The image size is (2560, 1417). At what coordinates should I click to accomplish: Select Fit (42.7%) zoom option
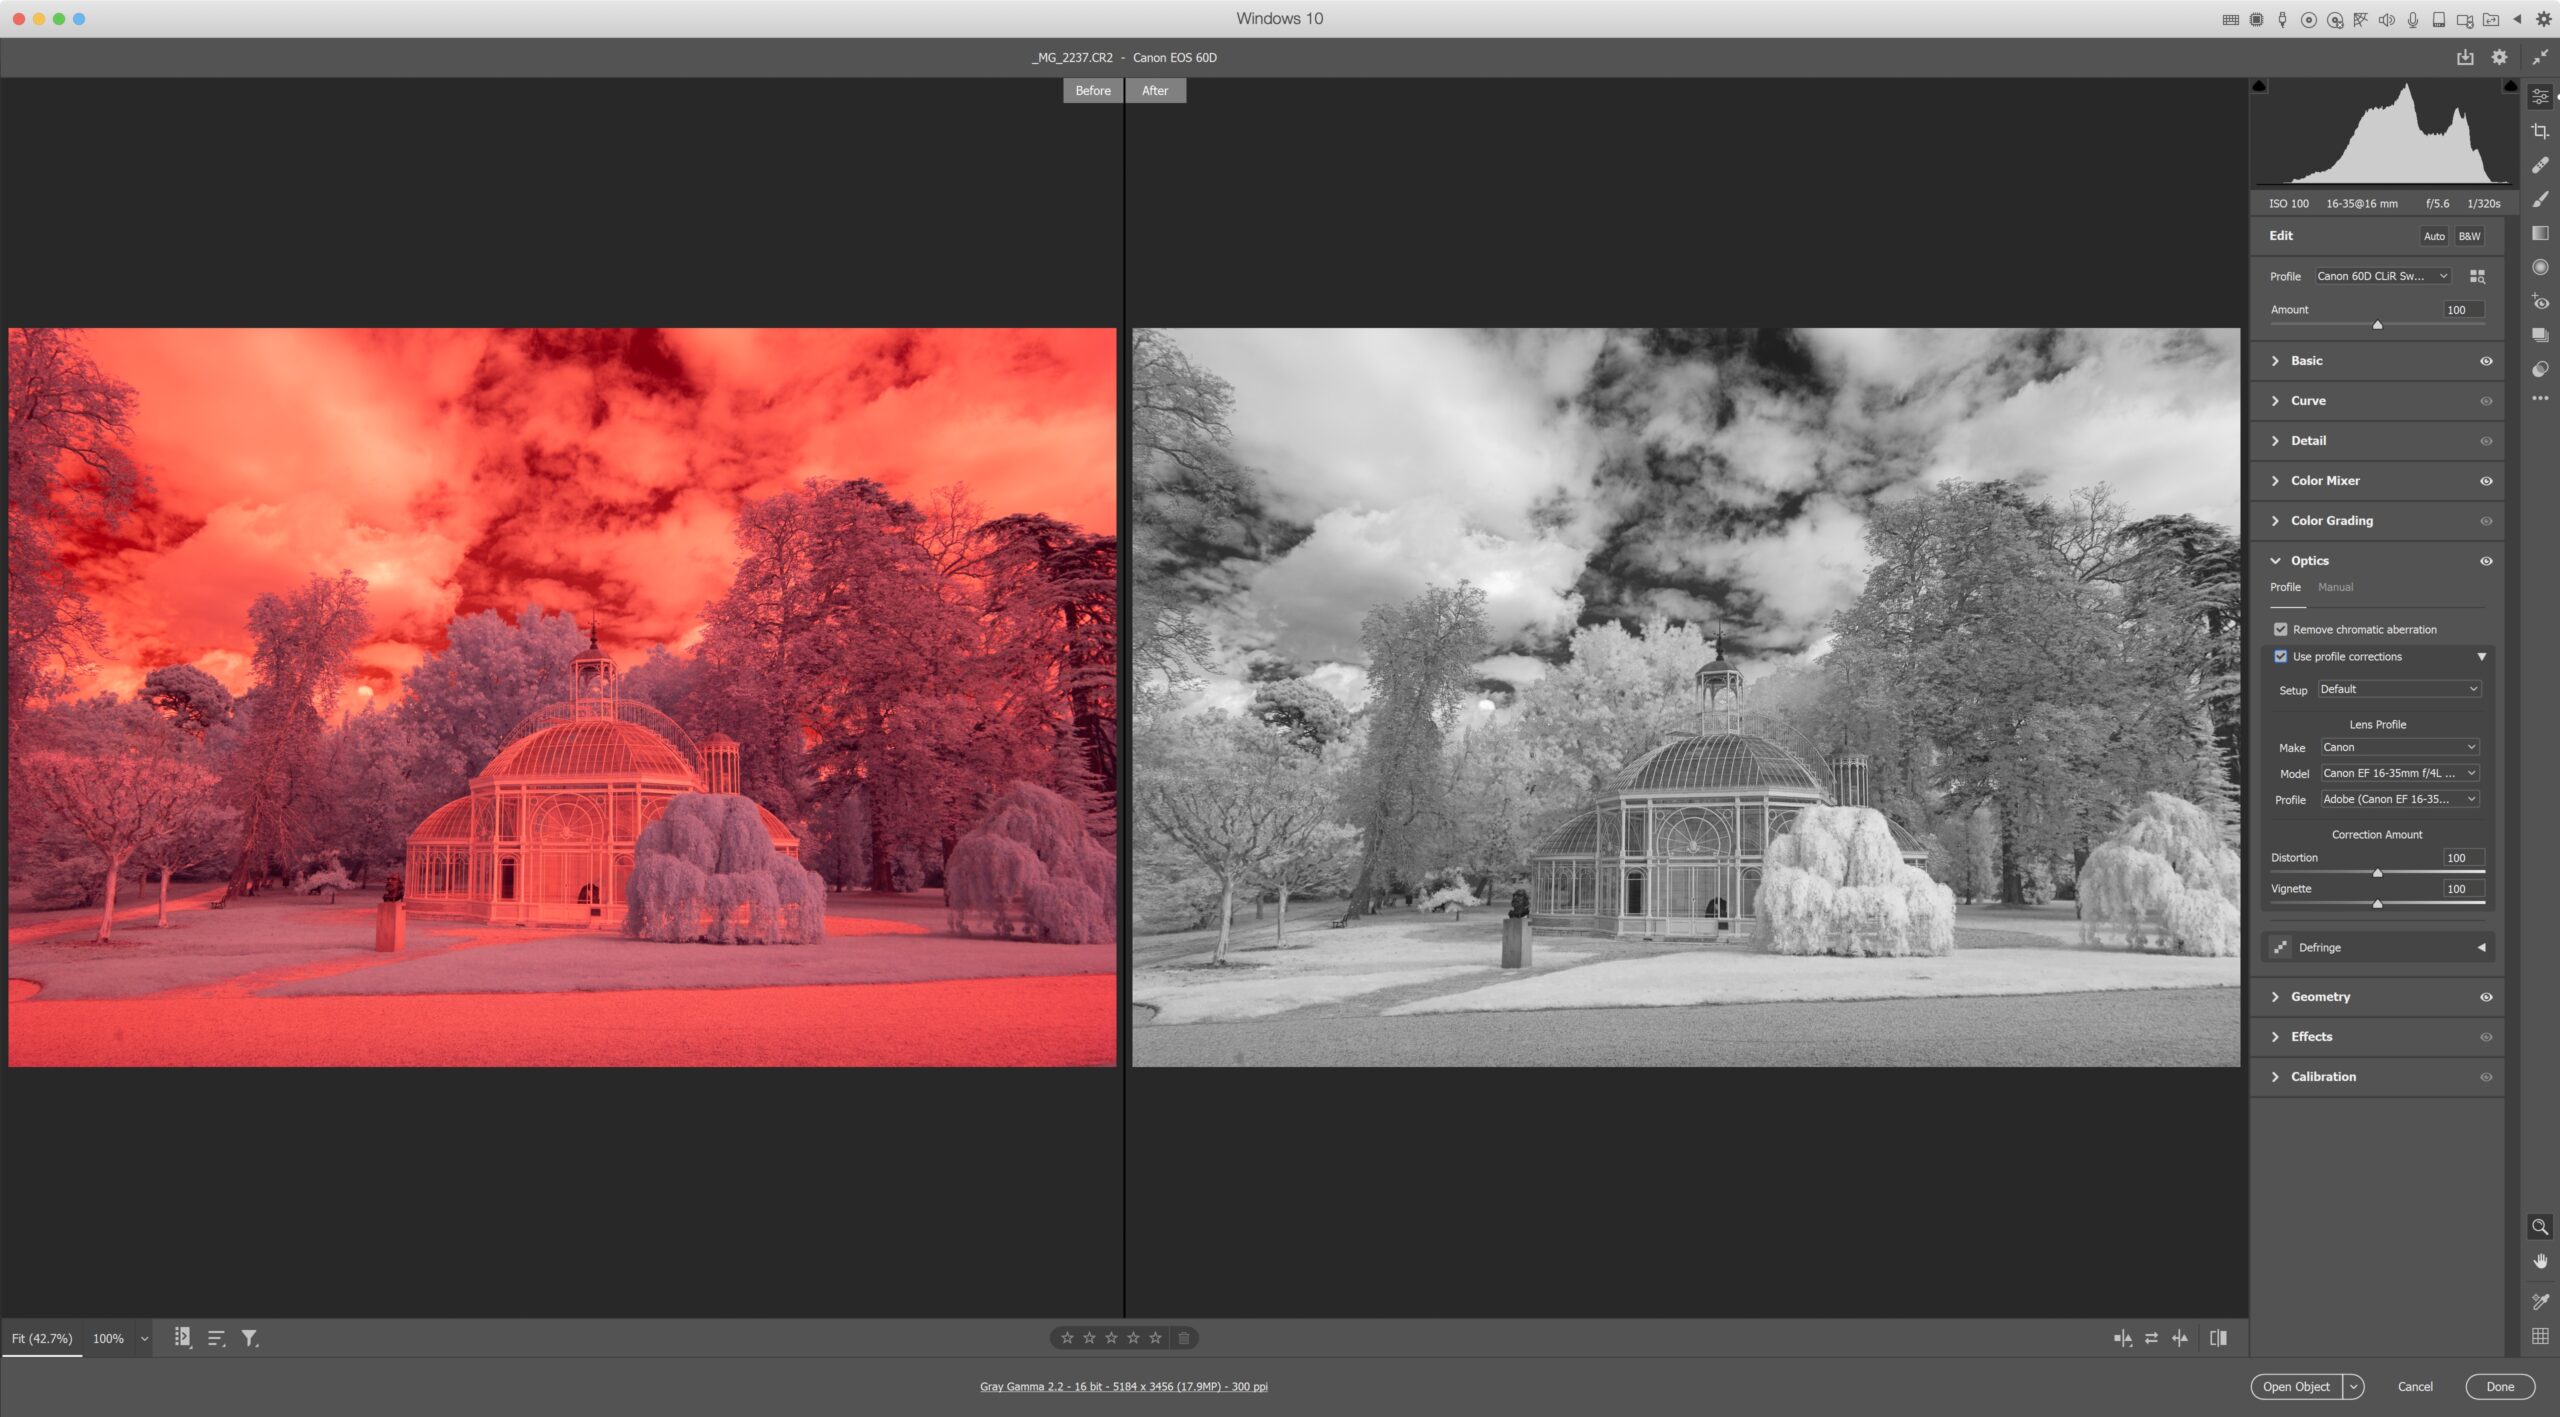pyautogui.click(x=42, y=1338)
